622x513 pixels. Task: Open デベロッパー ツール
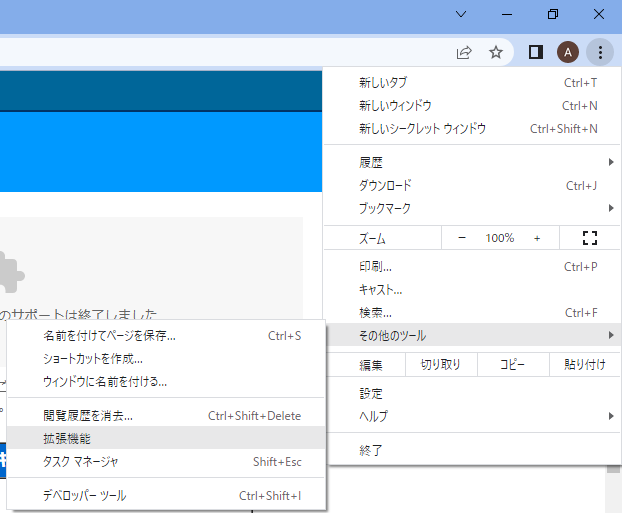point(166,496)
